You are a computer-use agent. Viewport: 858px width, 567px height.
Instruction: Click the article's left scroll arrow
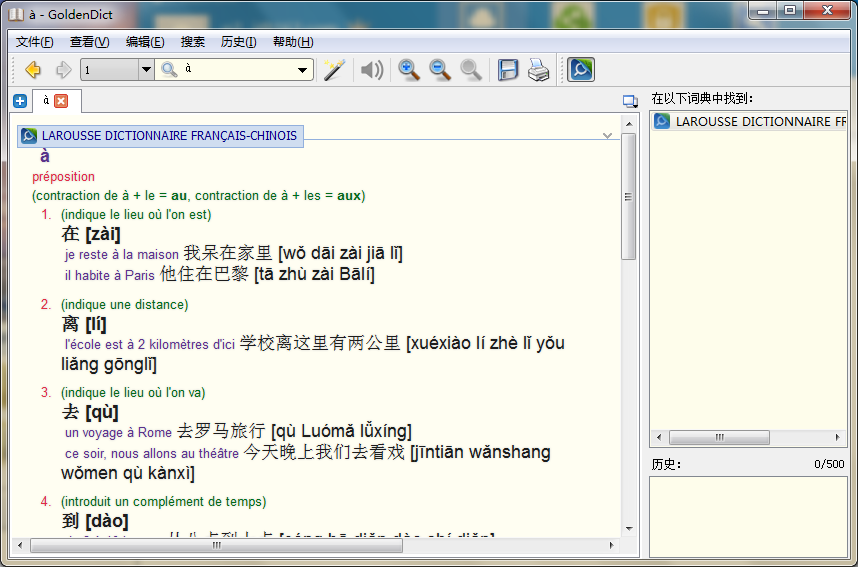pos(20,545)
